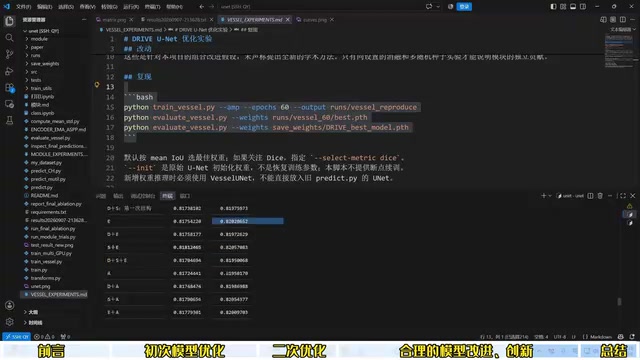Click the UTF-8 encoding in the status bar
640x360 pixels.
[560, 337]
